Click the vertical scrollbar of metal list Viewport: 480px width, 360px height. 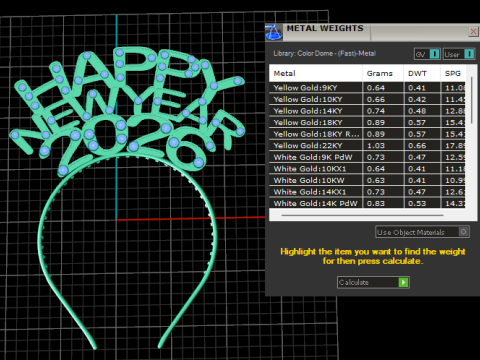tap(472, 100)
